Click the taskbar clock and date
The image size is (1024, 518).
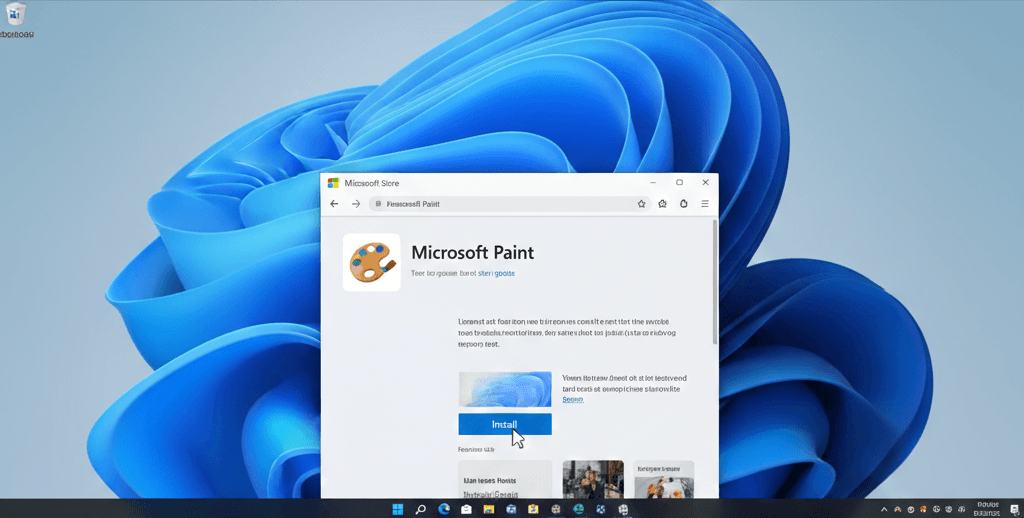[987, 508]
